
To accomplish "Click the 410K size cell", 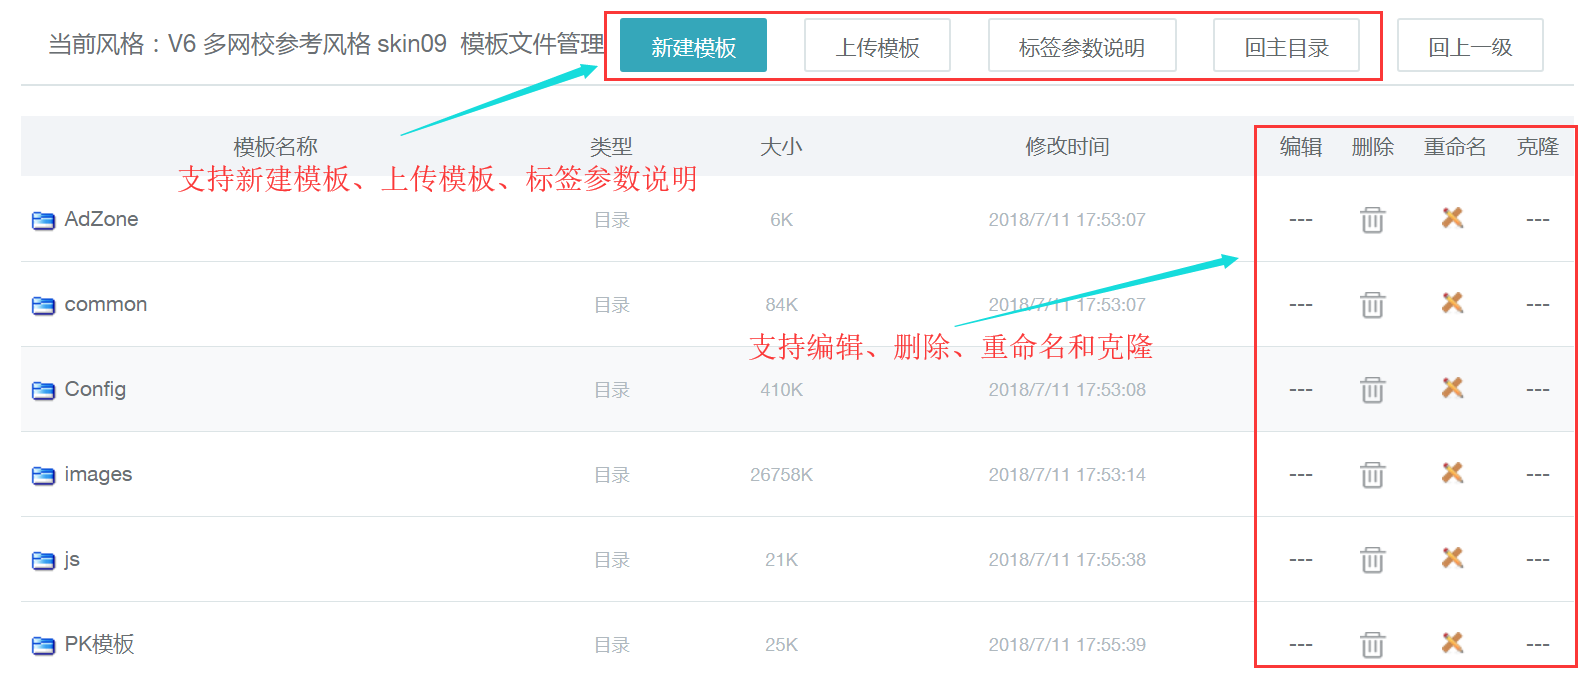I will 781,390.
